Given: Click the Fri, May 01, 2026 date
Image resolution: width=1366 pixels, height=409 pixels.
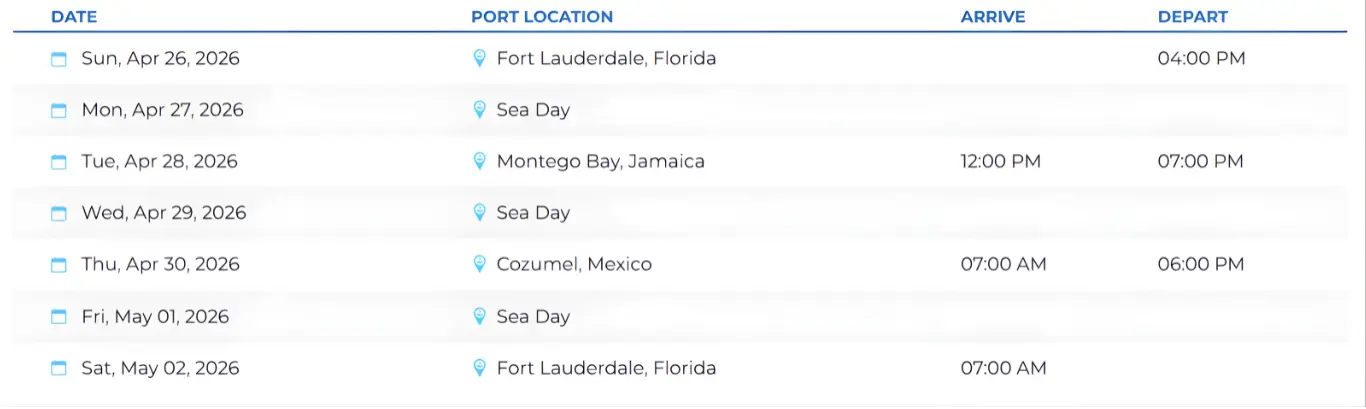Looking at the screenshot, I should coord(155,317).
